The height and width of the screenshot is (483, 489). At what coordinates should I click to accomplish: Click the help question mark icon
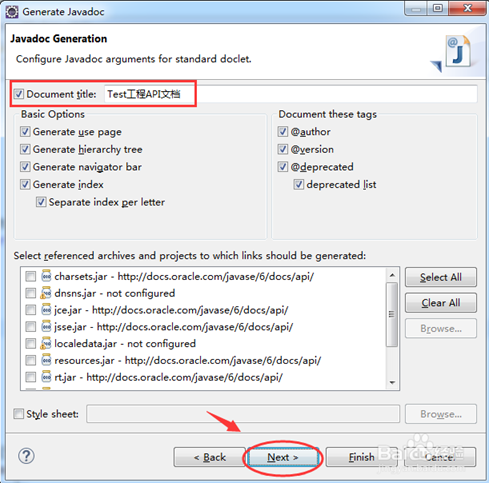26,456
